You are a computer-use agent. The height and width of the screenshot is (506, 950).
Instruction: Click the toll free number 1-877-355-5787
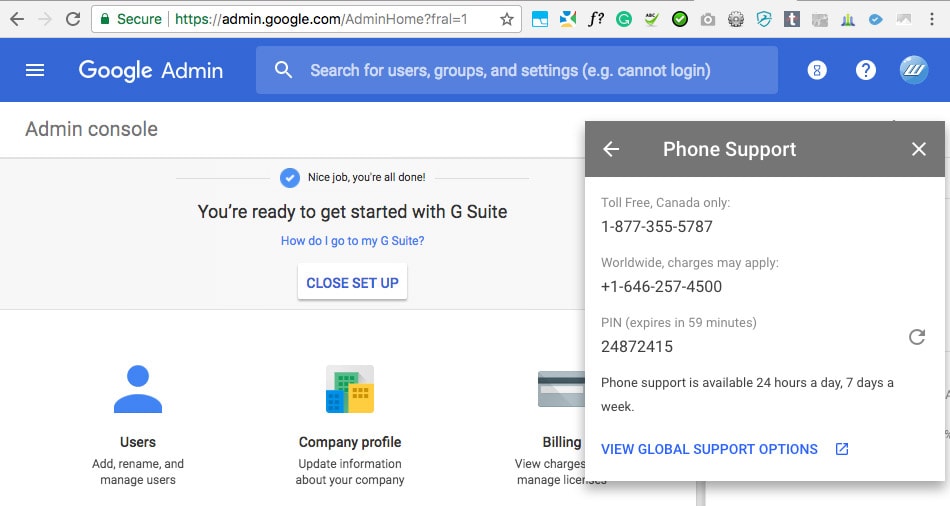(x=657, y=227)
